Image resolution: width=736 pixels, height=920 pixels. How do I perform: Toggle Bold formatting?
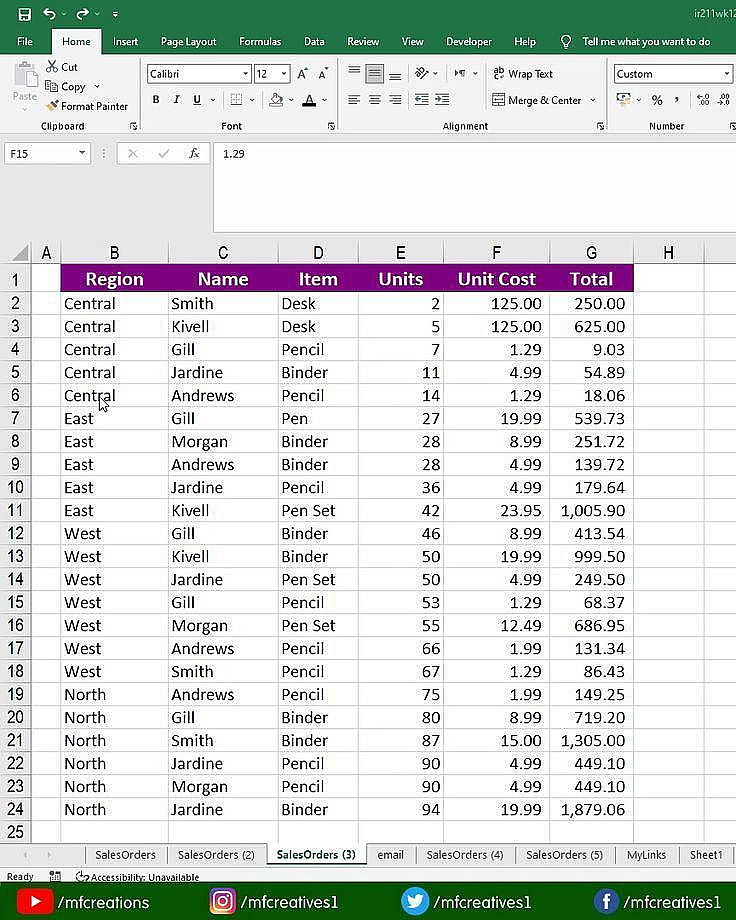click(x=156, y=100)
